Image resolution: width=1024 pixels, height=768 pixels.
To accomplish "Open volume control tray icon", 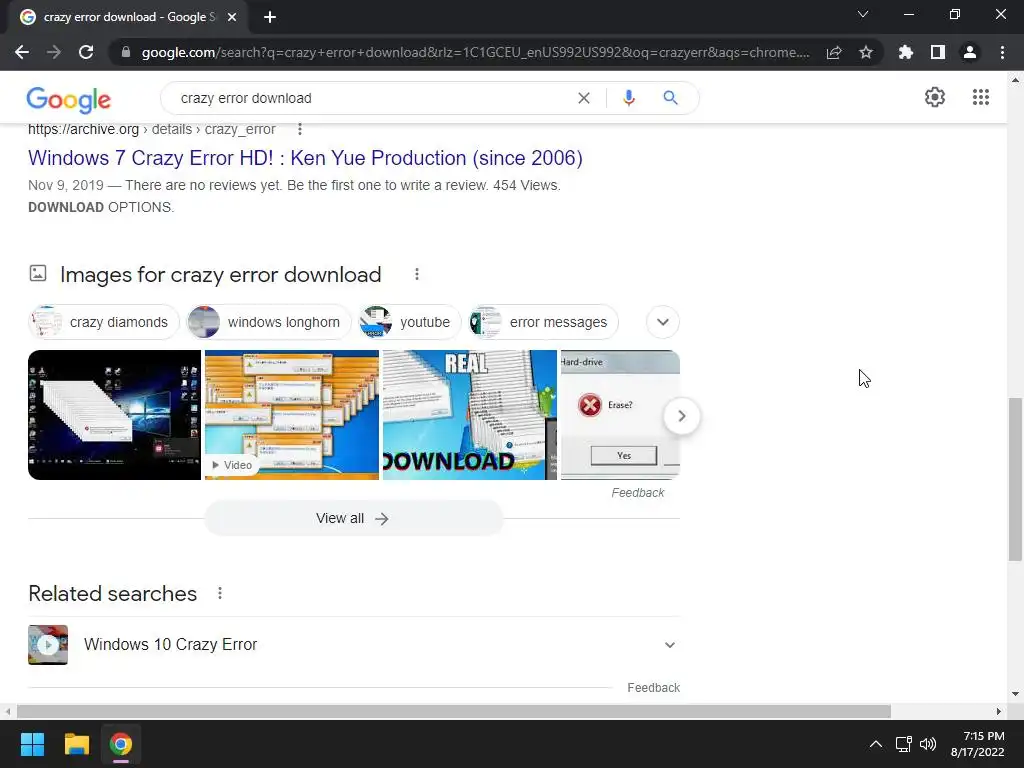I will (x=927, y=744).
